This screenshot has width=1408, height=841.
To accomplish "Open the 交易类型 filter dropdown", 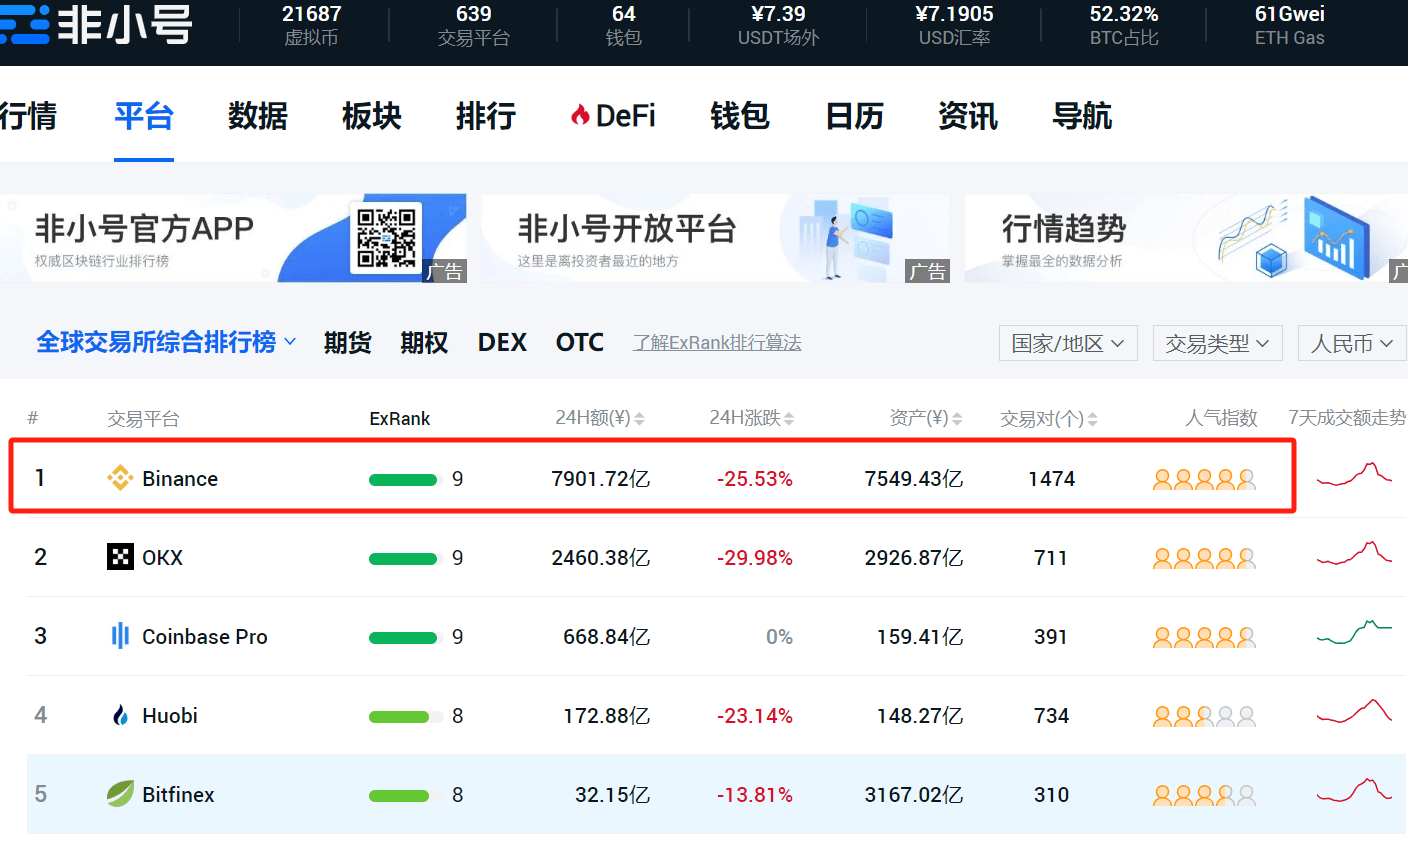I will [x=1217, y=343].
